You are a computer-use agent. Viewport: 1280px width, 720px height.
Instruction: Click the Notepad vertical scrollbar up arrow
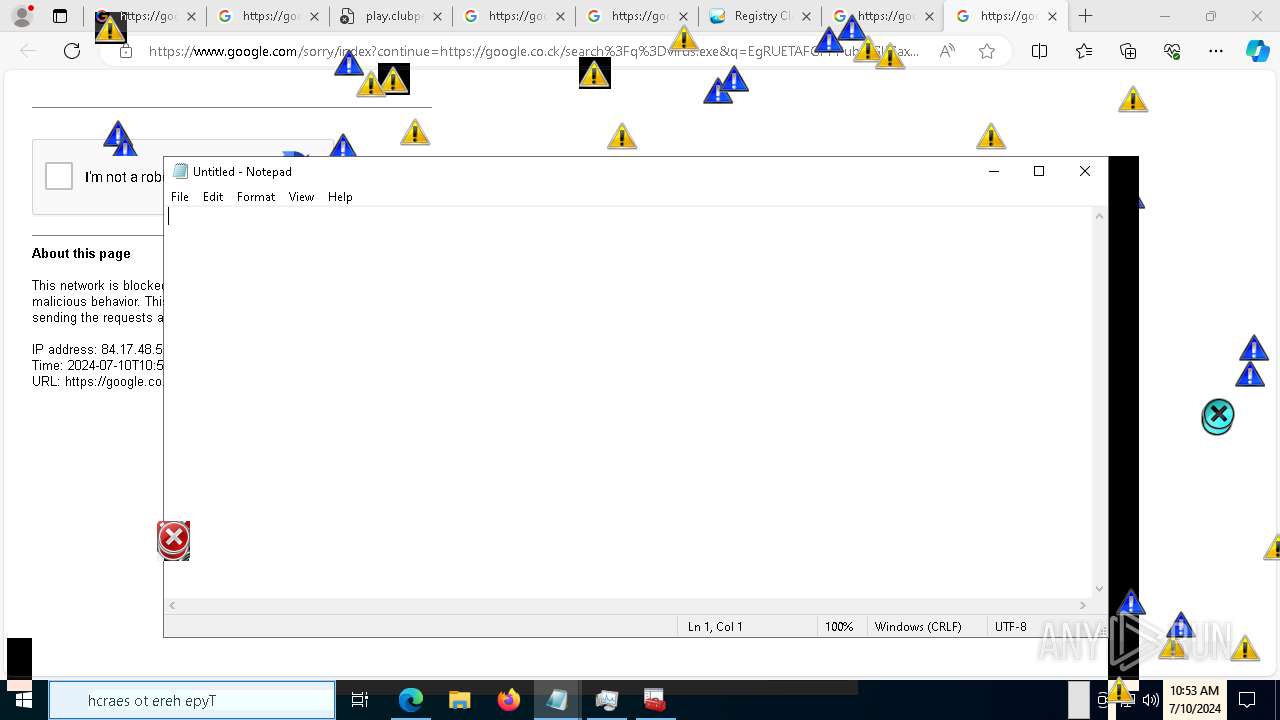point(1100,216)
